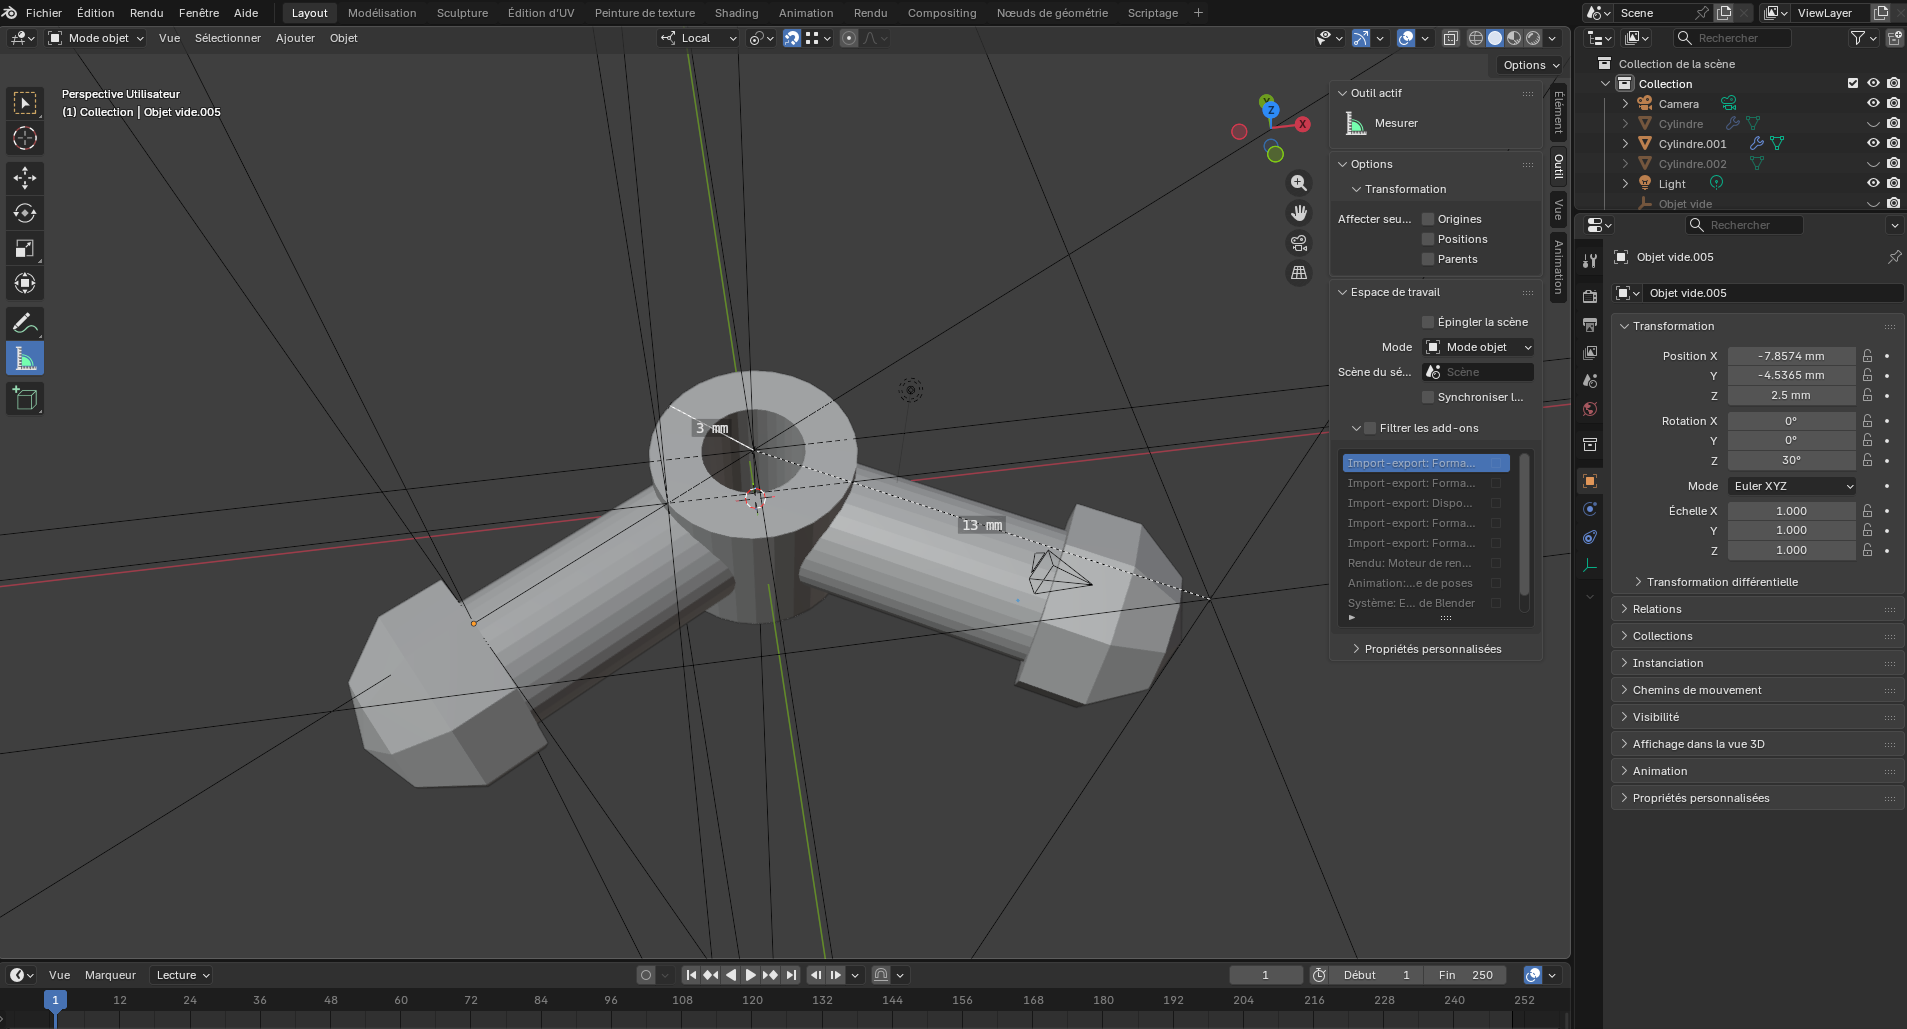Viewport: 1907px width, 1029px height.
Task: Open the Euler XYZ rotation mode dropdown
Action: [x=1791, y=486]
